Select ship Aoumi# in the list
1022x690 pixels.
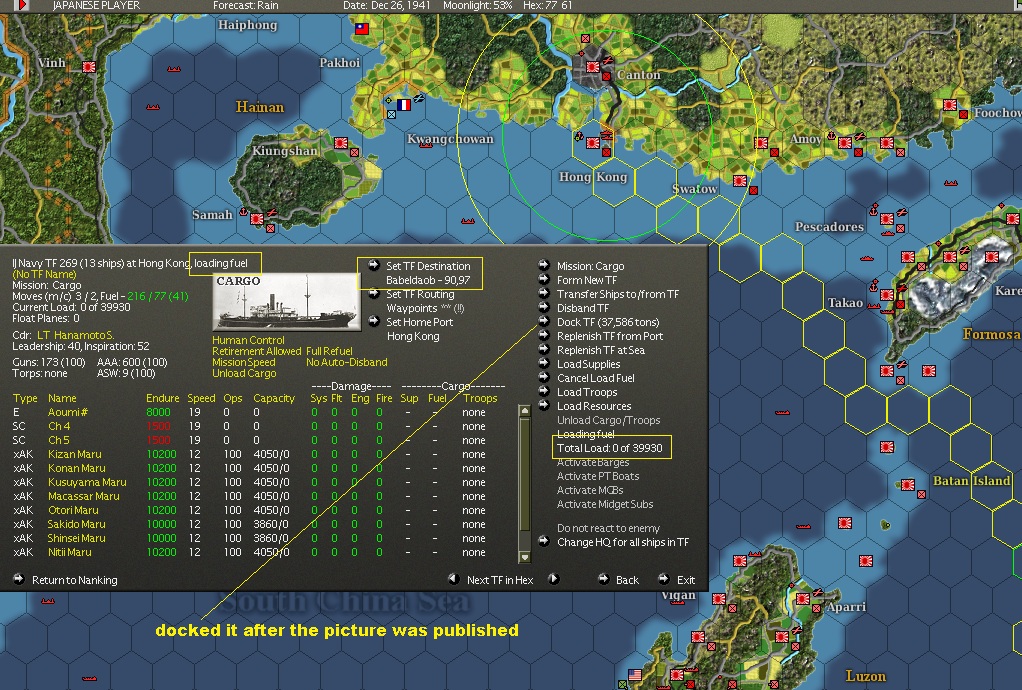[x=68, y=412]
